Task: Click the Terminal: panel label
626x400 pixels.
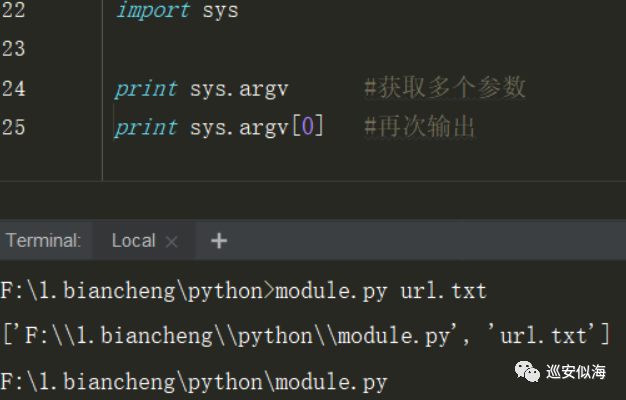Action: (44, 241)
